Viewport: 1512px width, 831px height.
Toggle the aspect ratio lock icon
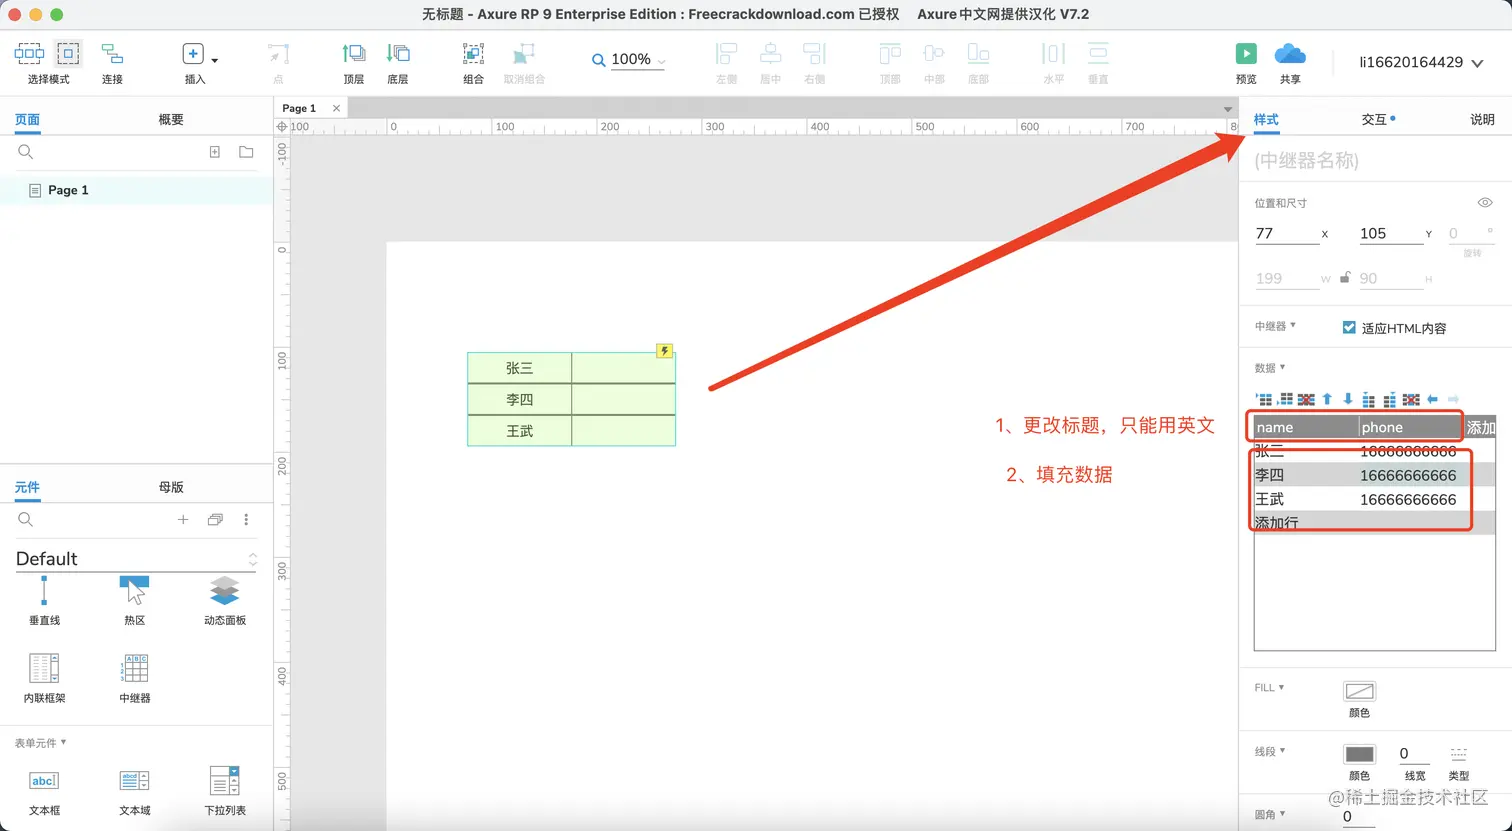point(1345,278)
